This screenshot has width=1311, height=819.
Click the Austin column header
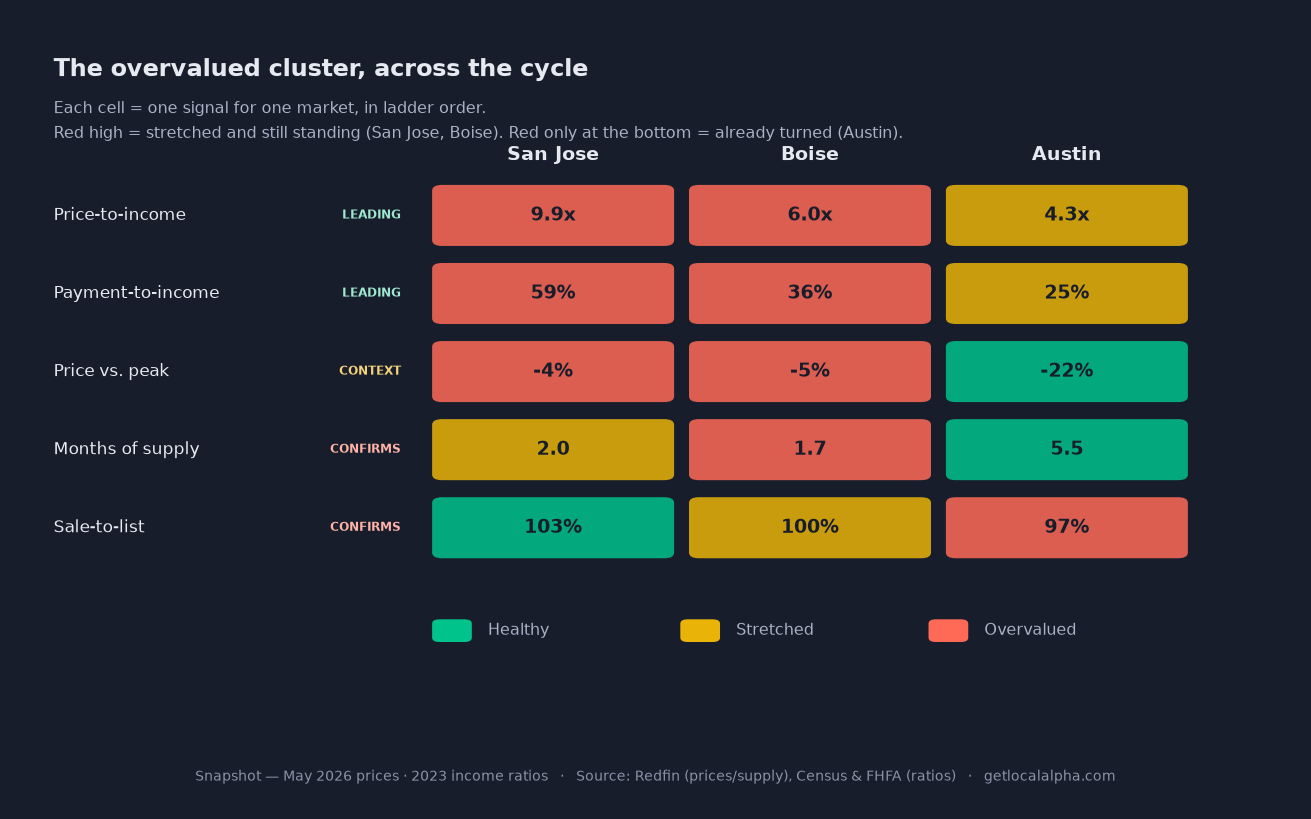[x=1067, y=155]
